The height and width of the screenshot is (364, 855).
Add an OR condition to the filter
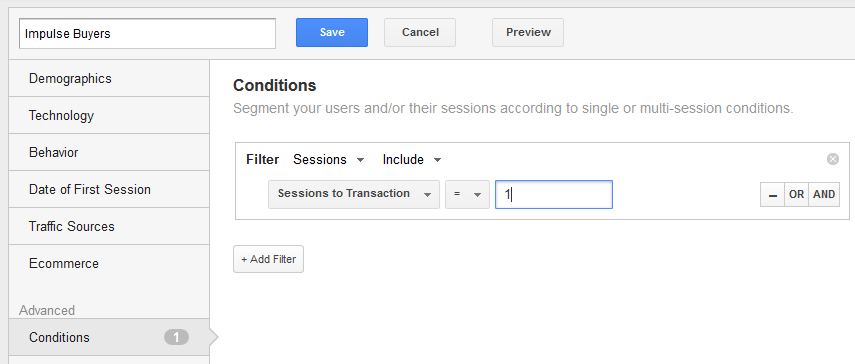[797, 195]
